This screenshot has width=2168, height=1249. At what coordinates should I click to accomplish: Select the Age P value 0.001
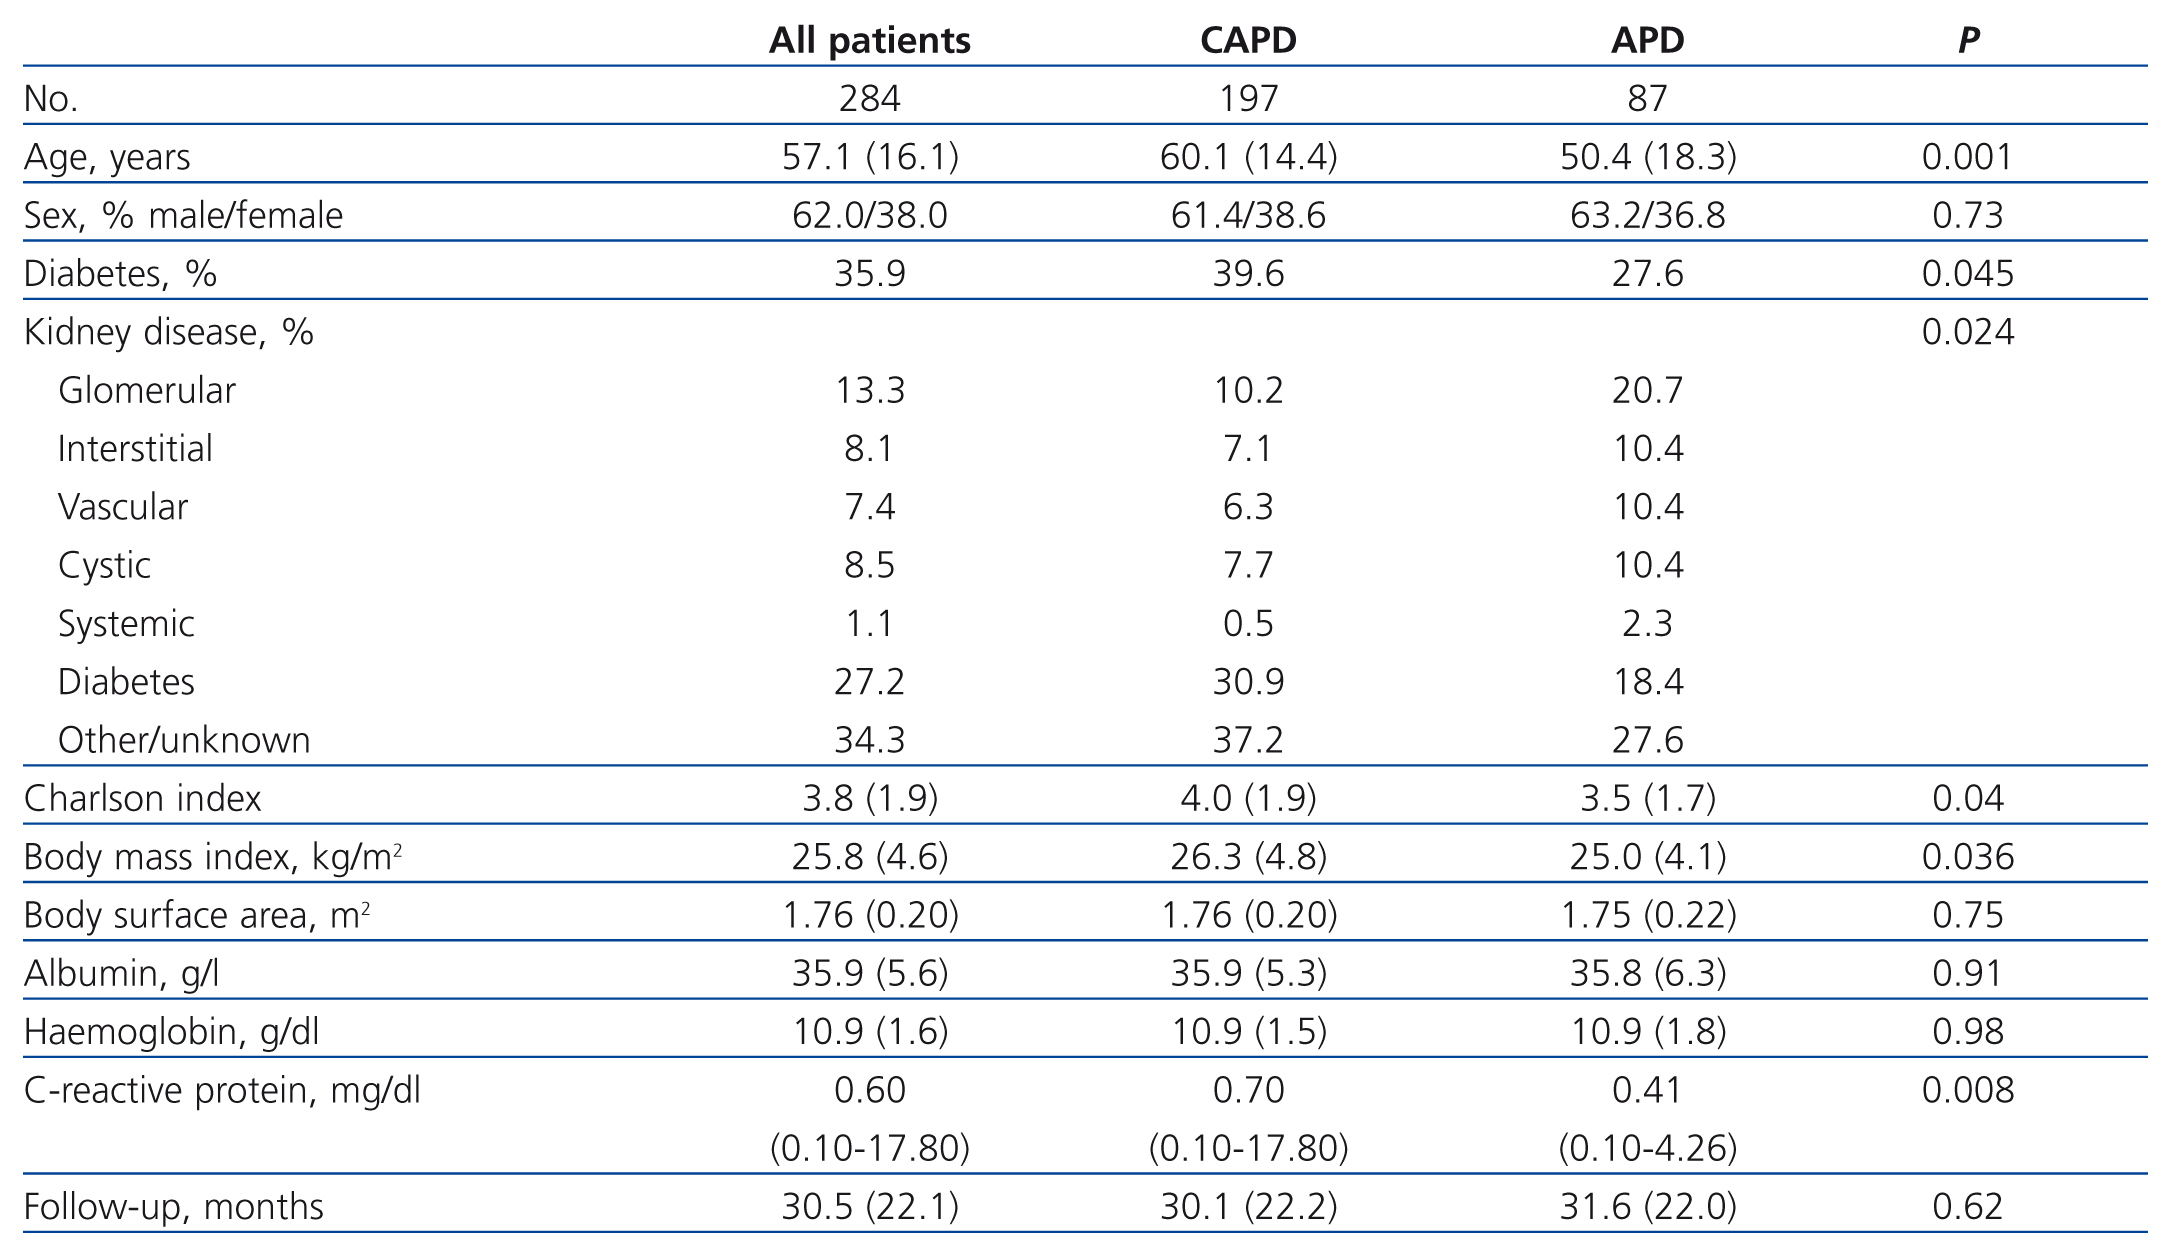pos(1967,157)
